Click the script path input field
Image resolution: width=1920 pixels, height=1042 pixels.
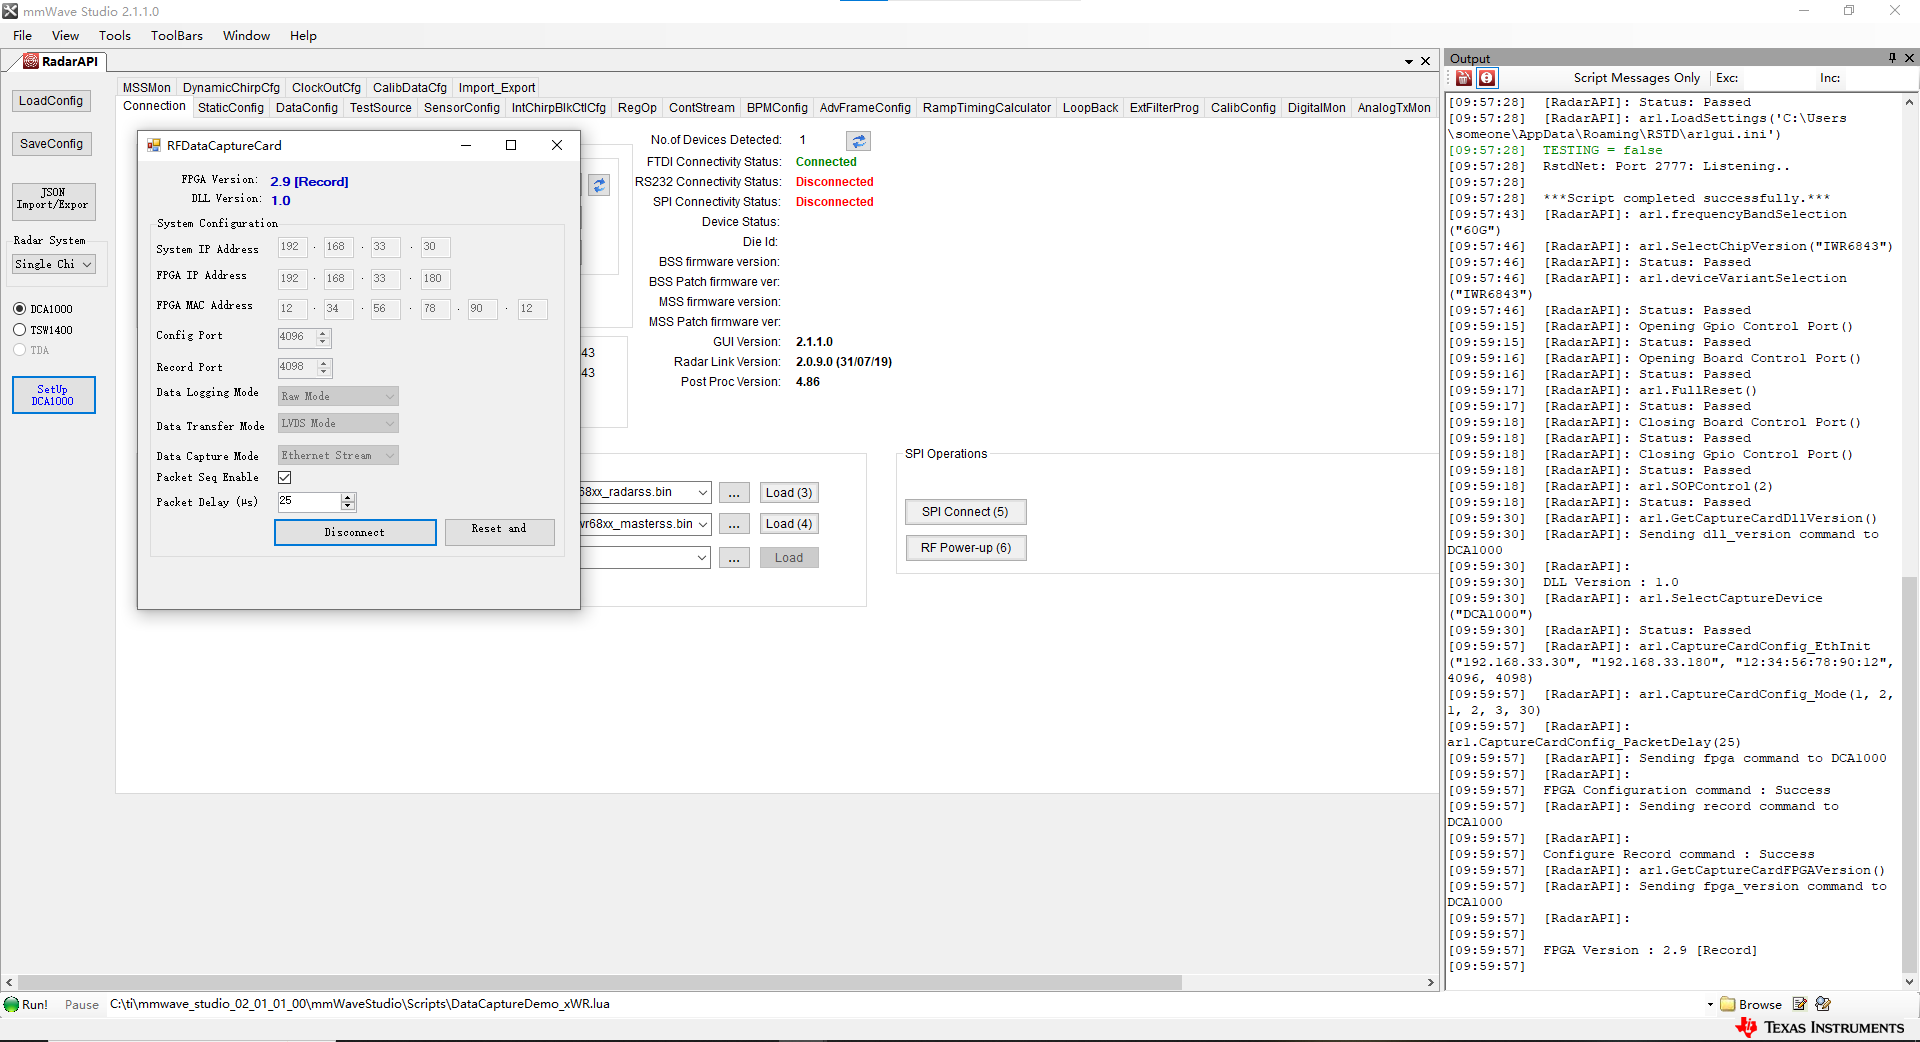905,1004
